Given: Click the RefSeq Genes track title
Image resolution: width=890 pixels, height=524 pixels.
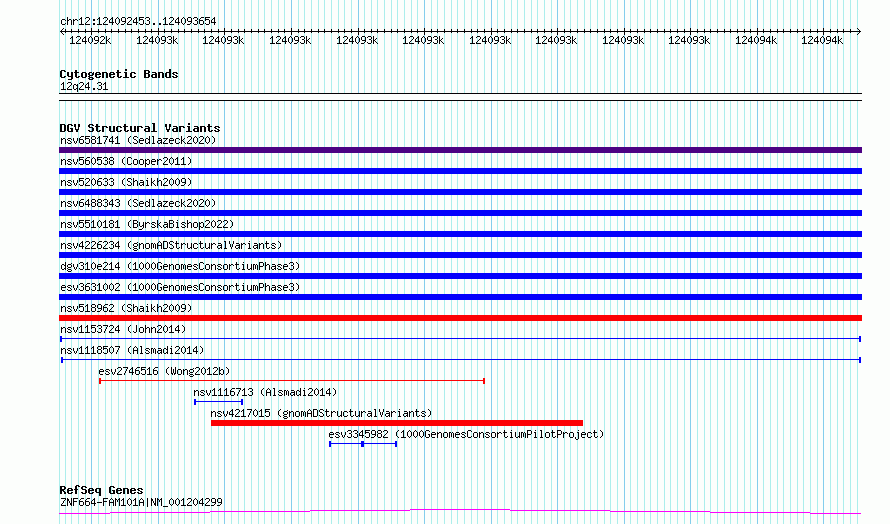Looking at the screenshot, I should pos(101,490).
